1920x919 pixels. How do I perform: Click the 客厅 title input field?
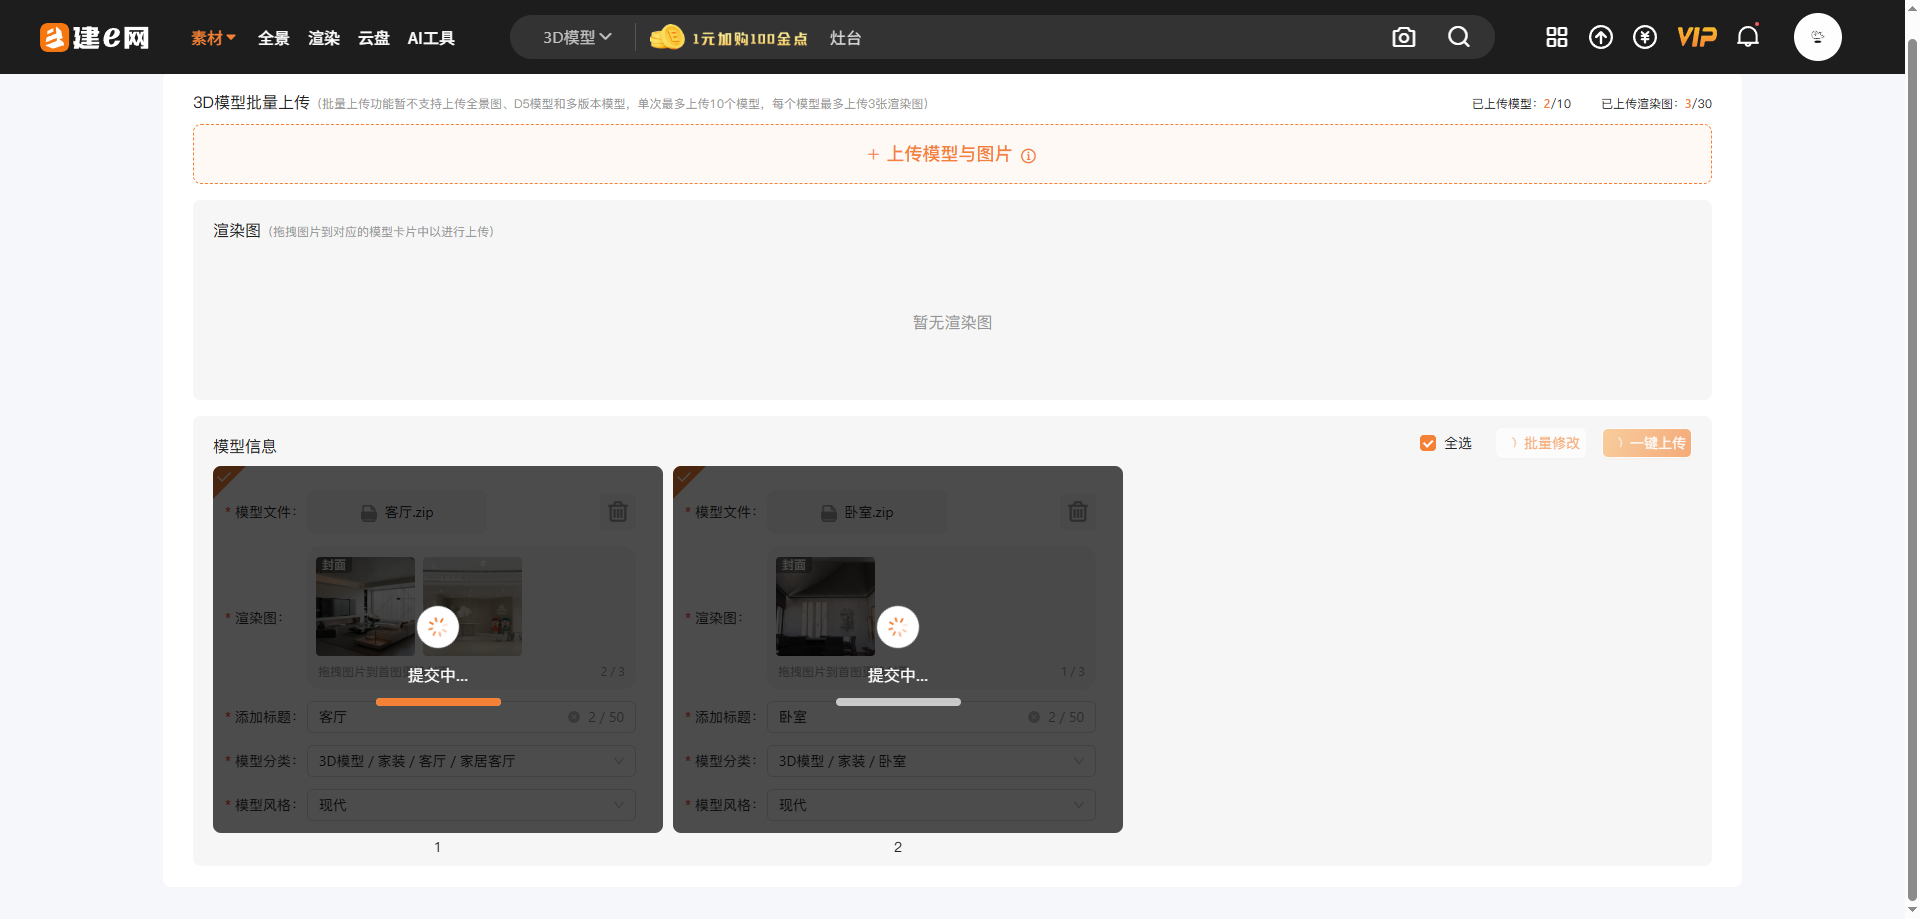pyautogui.click(x=440, y=717)
